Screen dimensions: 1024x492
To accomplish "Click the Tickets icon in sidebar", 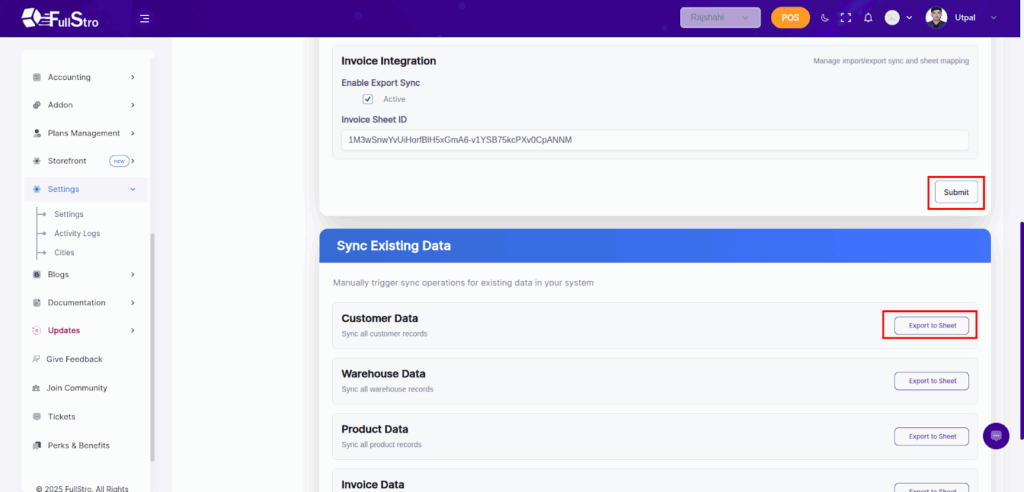I will click(37, 417).
